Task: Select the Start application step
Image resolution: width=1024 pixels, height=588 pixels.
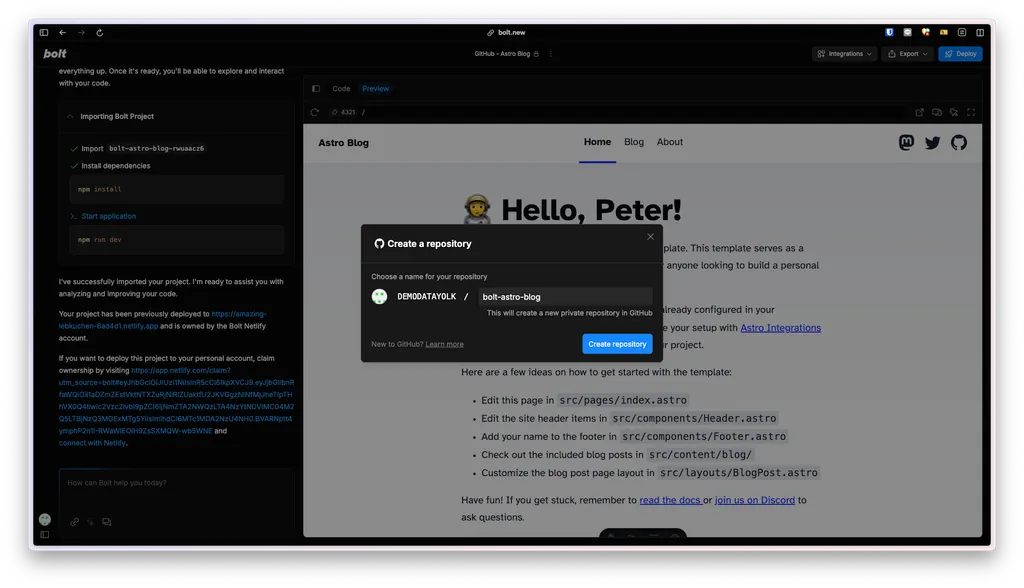Action: coord(103,216)
